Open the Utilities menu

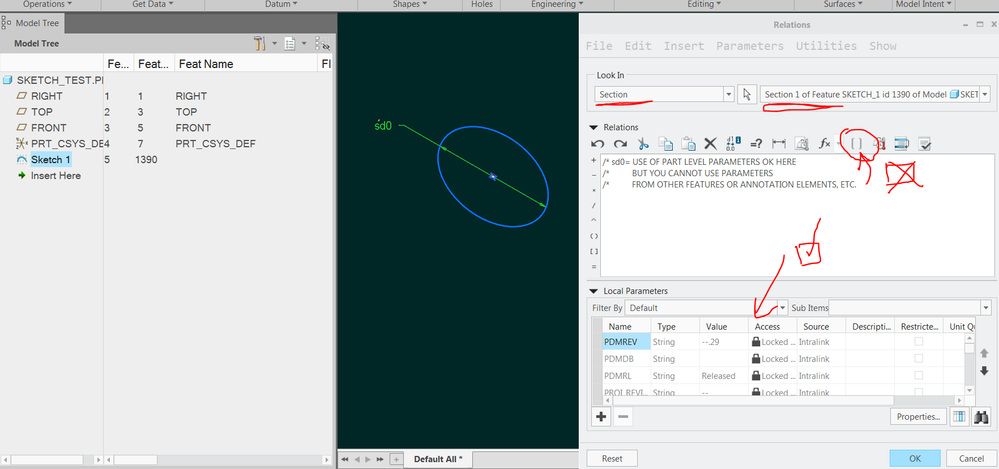click(x=826, y=46)
